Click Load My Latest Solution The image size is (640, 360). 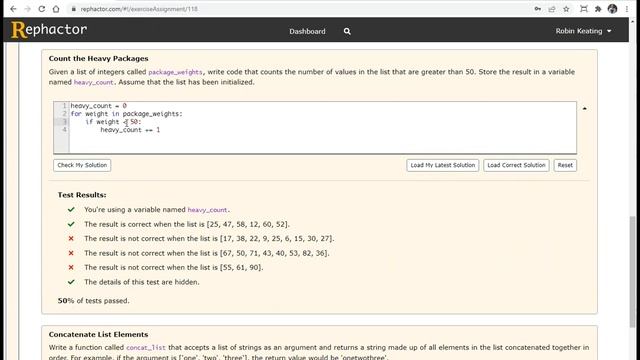pyautogui.click(x=442, y=165)
